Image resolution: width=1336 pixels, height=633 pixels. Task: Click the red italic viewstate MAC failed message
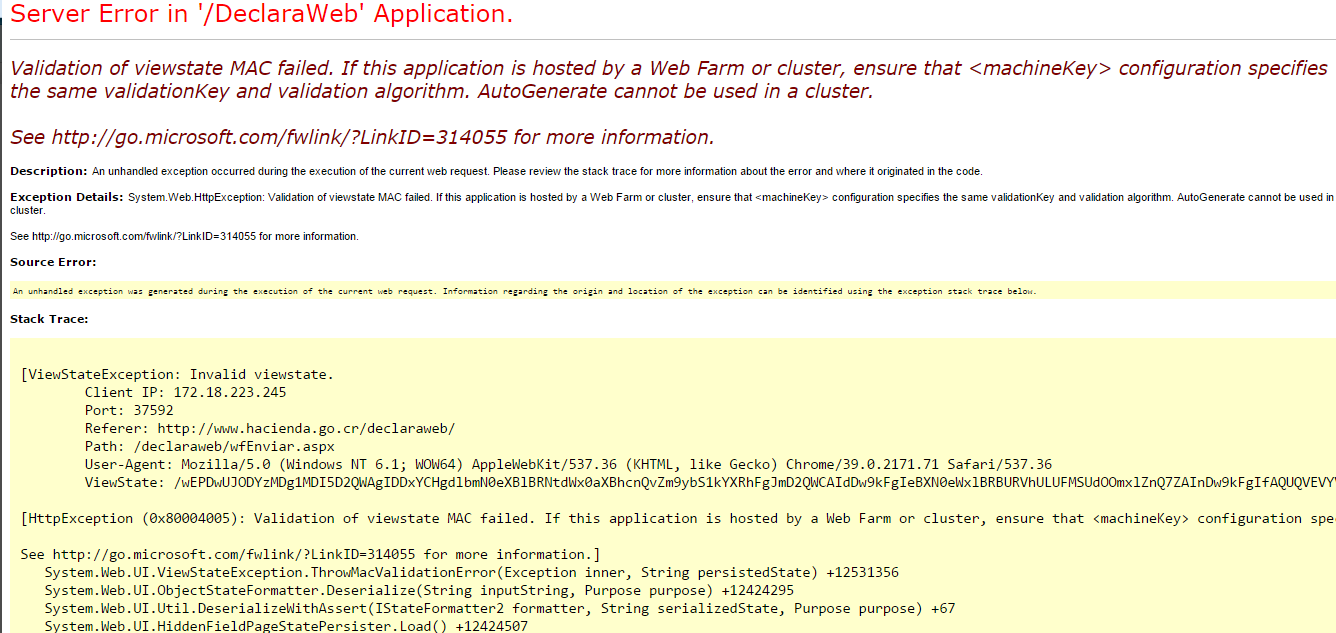point(668,80)
